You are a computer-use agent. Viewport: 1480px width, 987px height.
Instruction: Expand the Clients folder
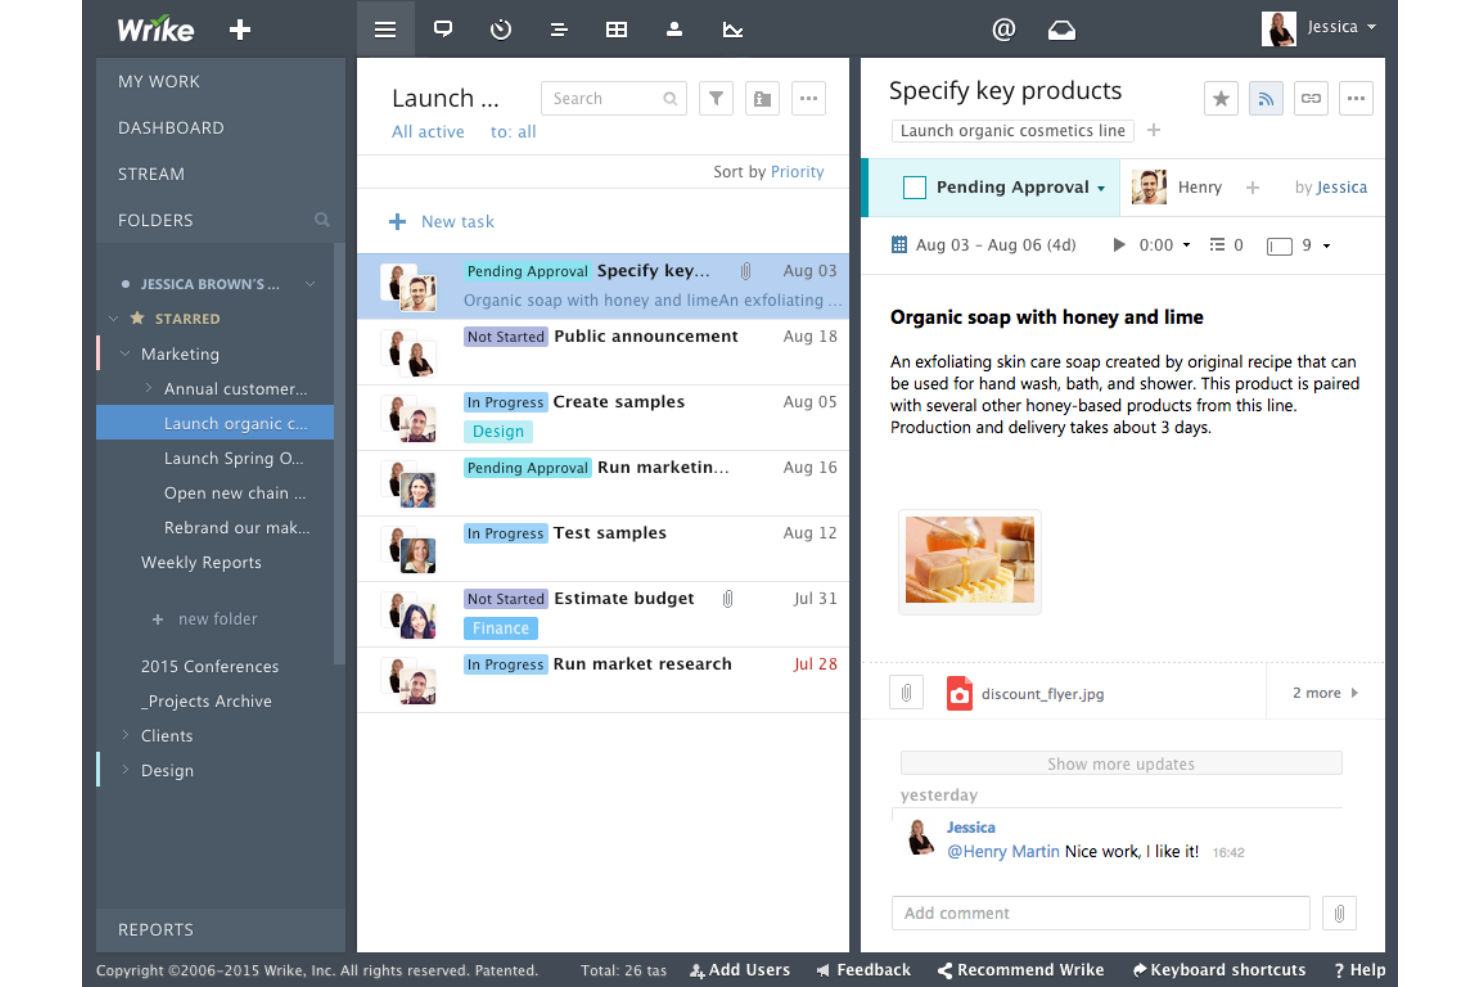tap(125, 735)
